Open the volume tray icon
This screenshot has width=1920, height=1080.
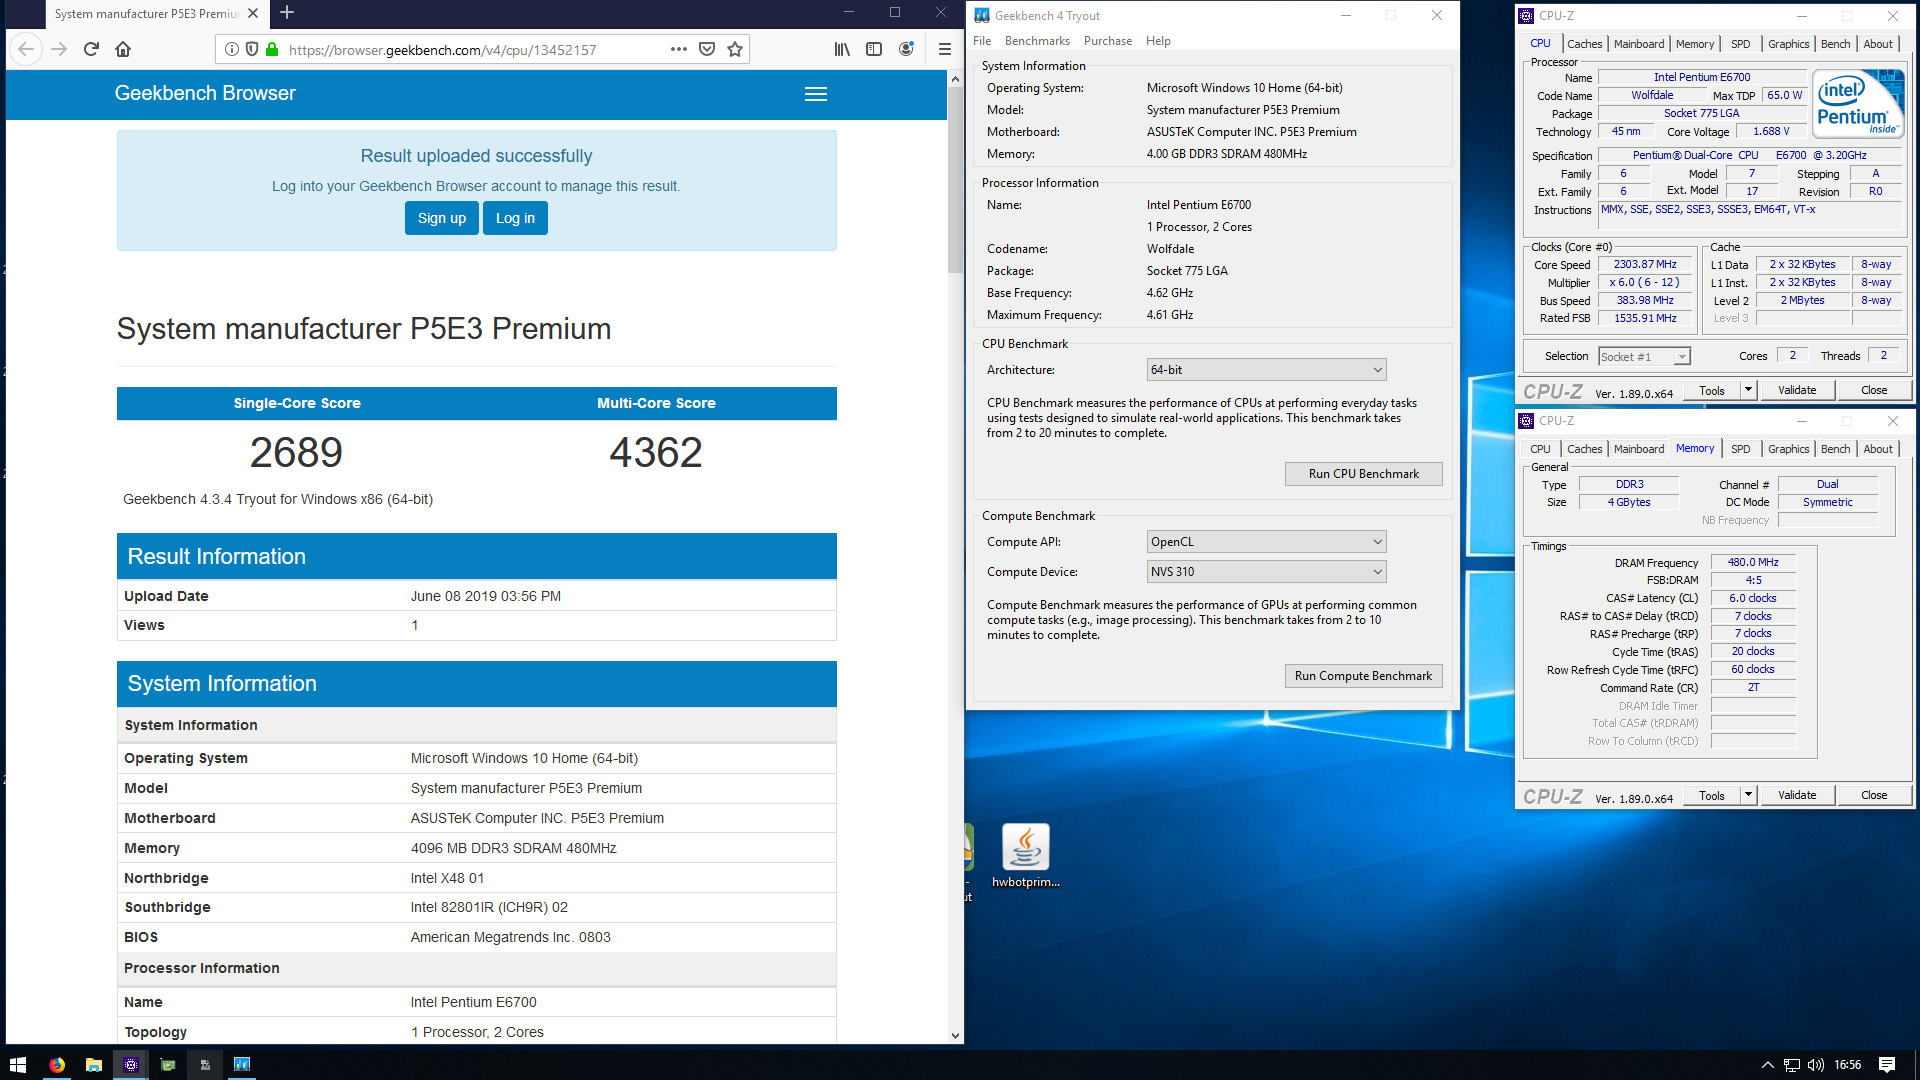coord(1816,1065)
